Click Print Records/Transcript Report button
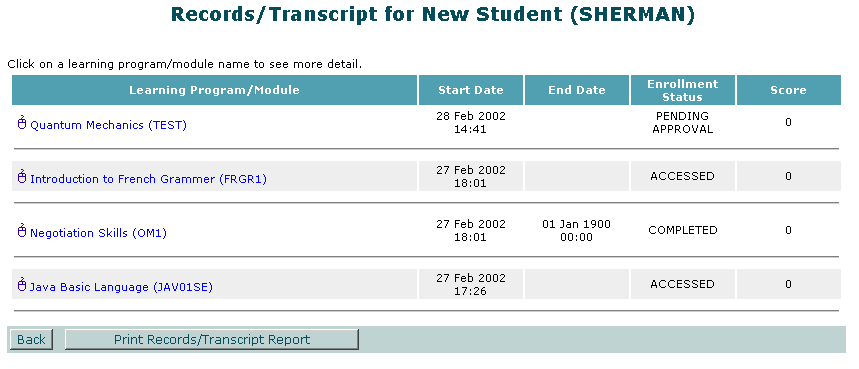 tap(212, 339)
